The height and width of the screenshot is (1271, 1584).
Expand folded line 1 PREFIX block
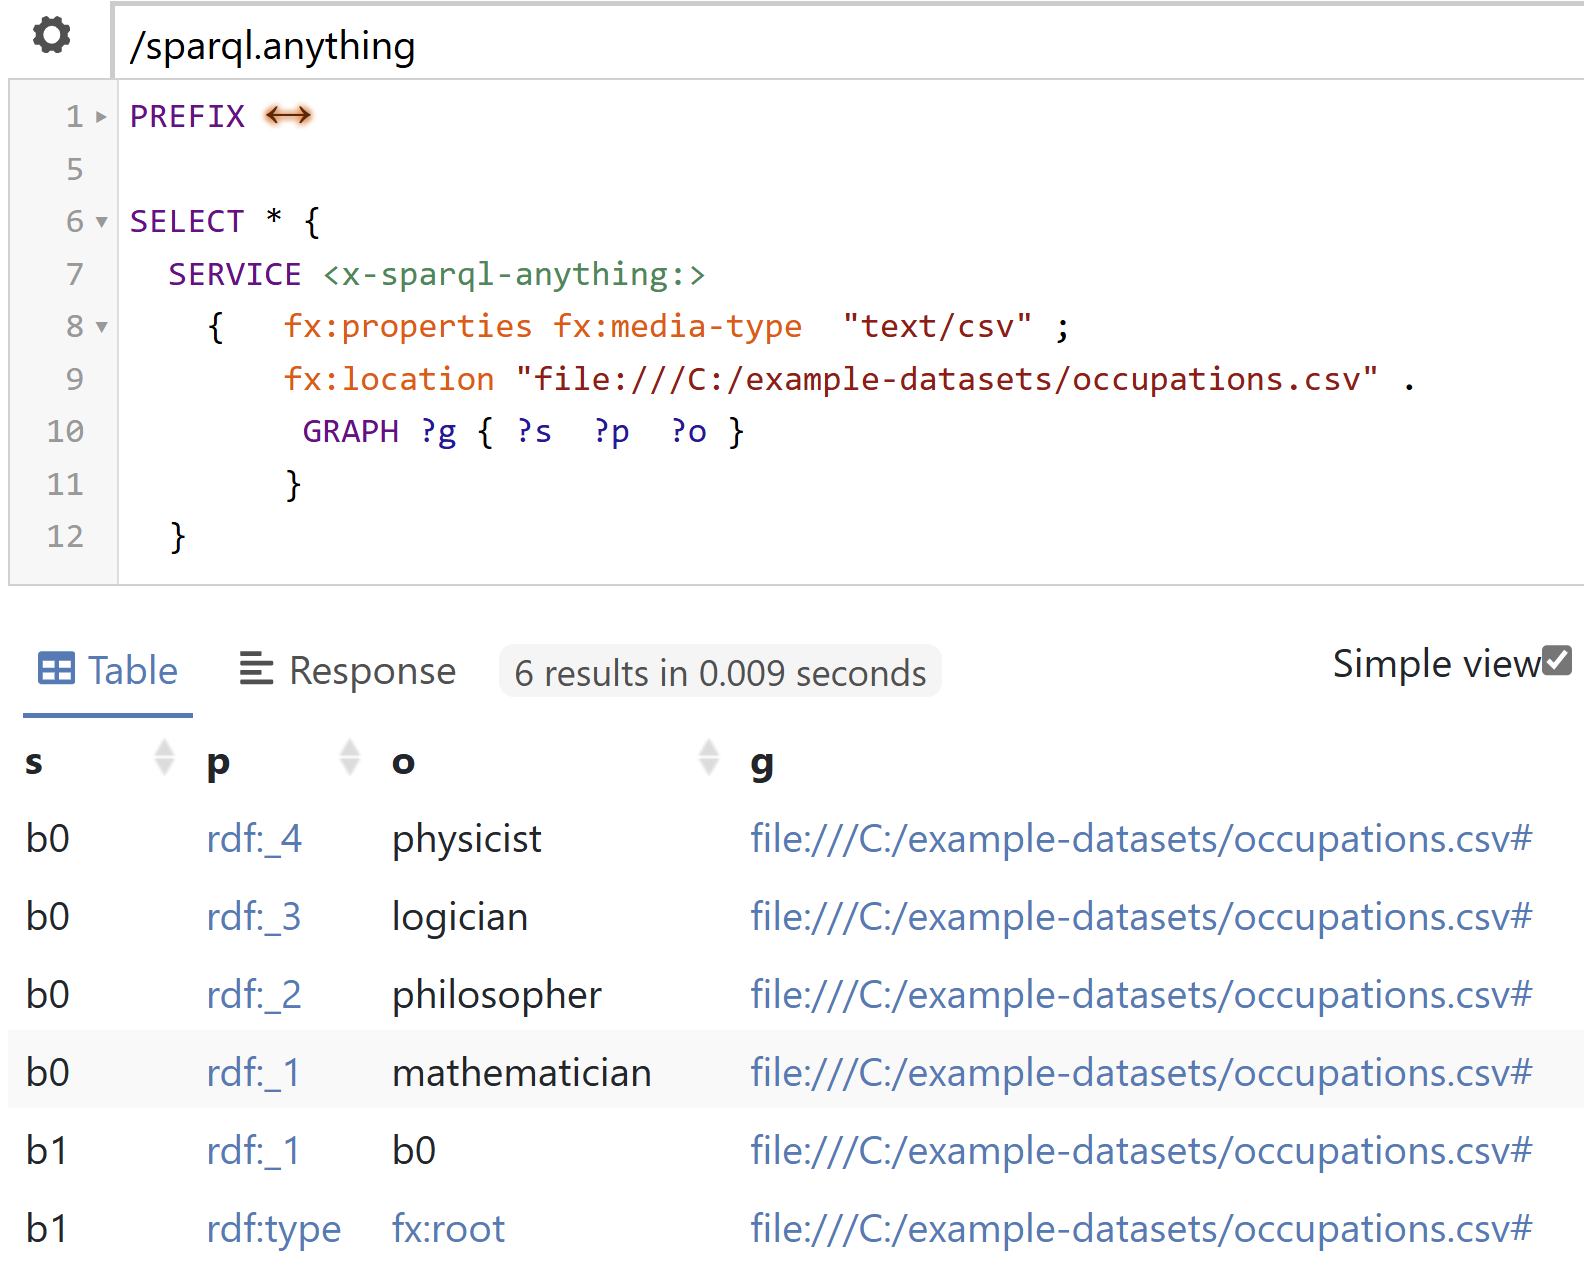pyautogui.click(x=101, y=117)
